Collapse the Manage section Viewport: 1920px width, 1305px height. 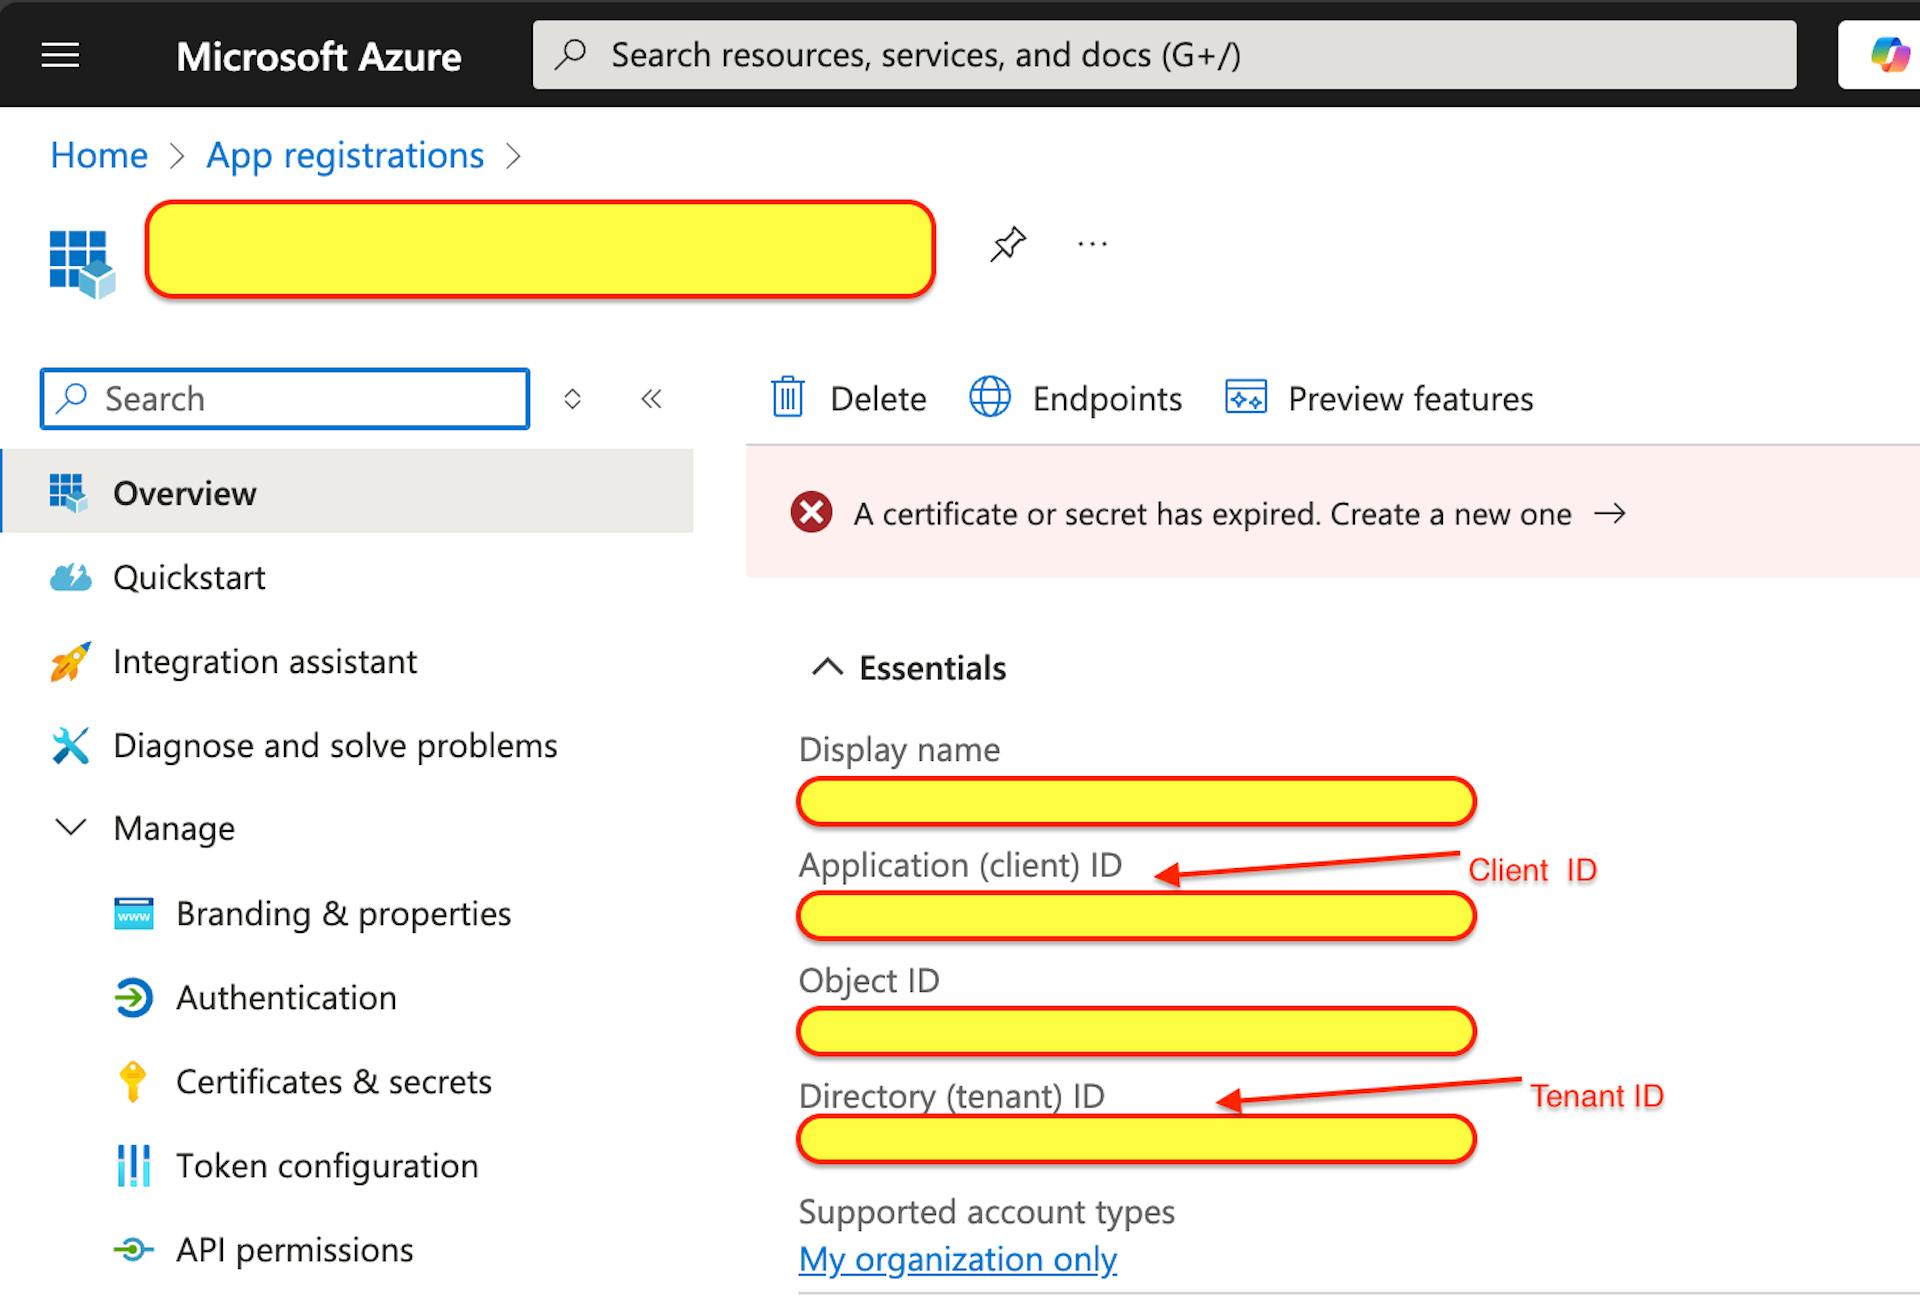click(x=70, y=827)
